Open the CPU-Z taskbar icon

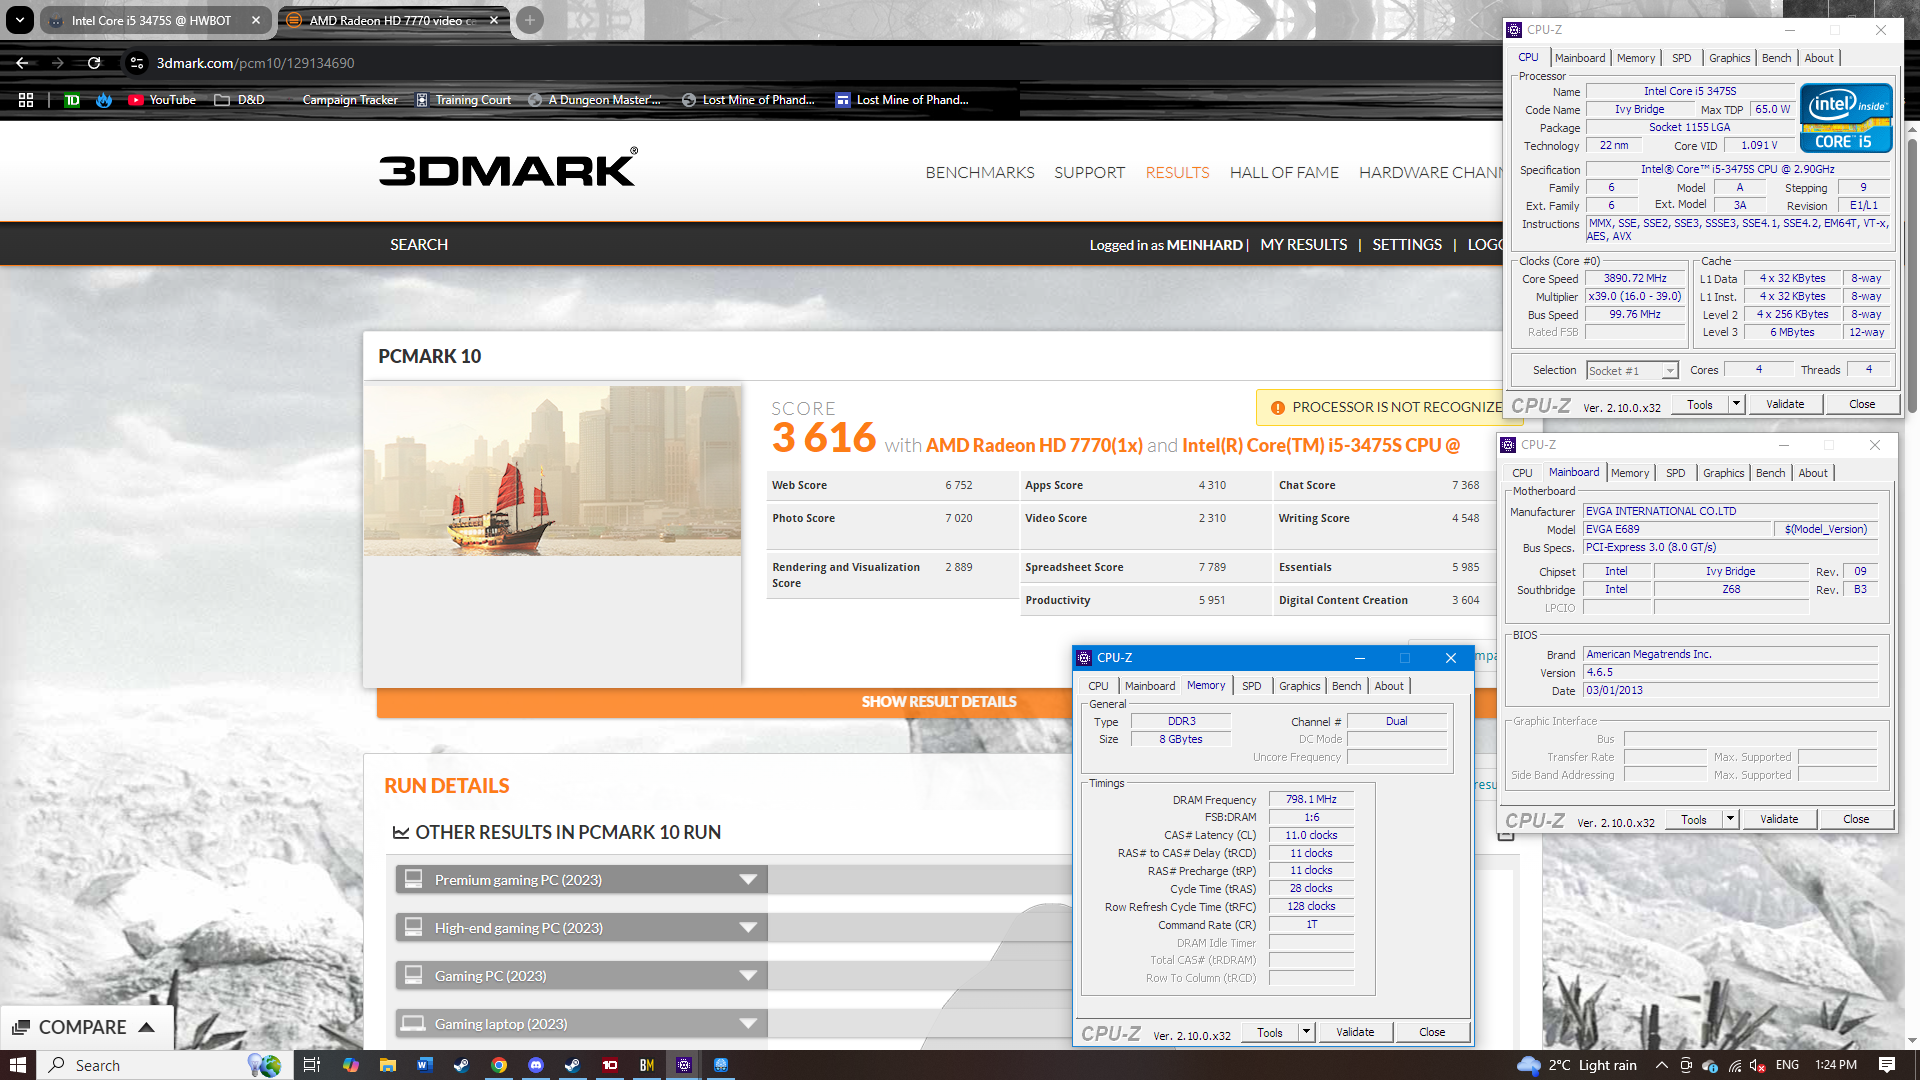coord(684,1065)
